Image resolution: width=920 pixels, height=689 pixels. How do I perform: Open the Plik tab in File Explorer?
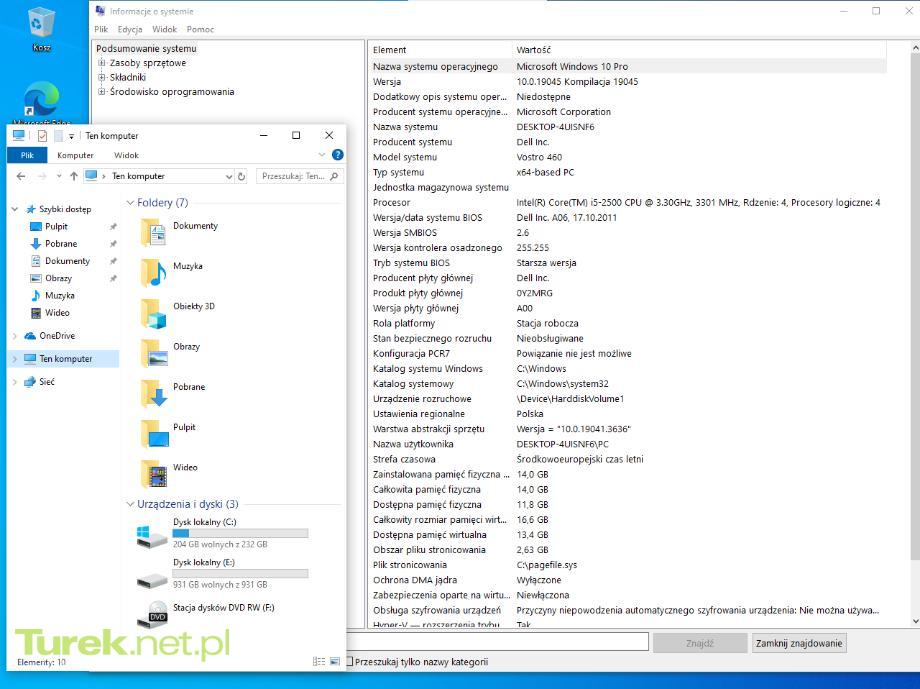pyautogui.click(x=27, y=155)
